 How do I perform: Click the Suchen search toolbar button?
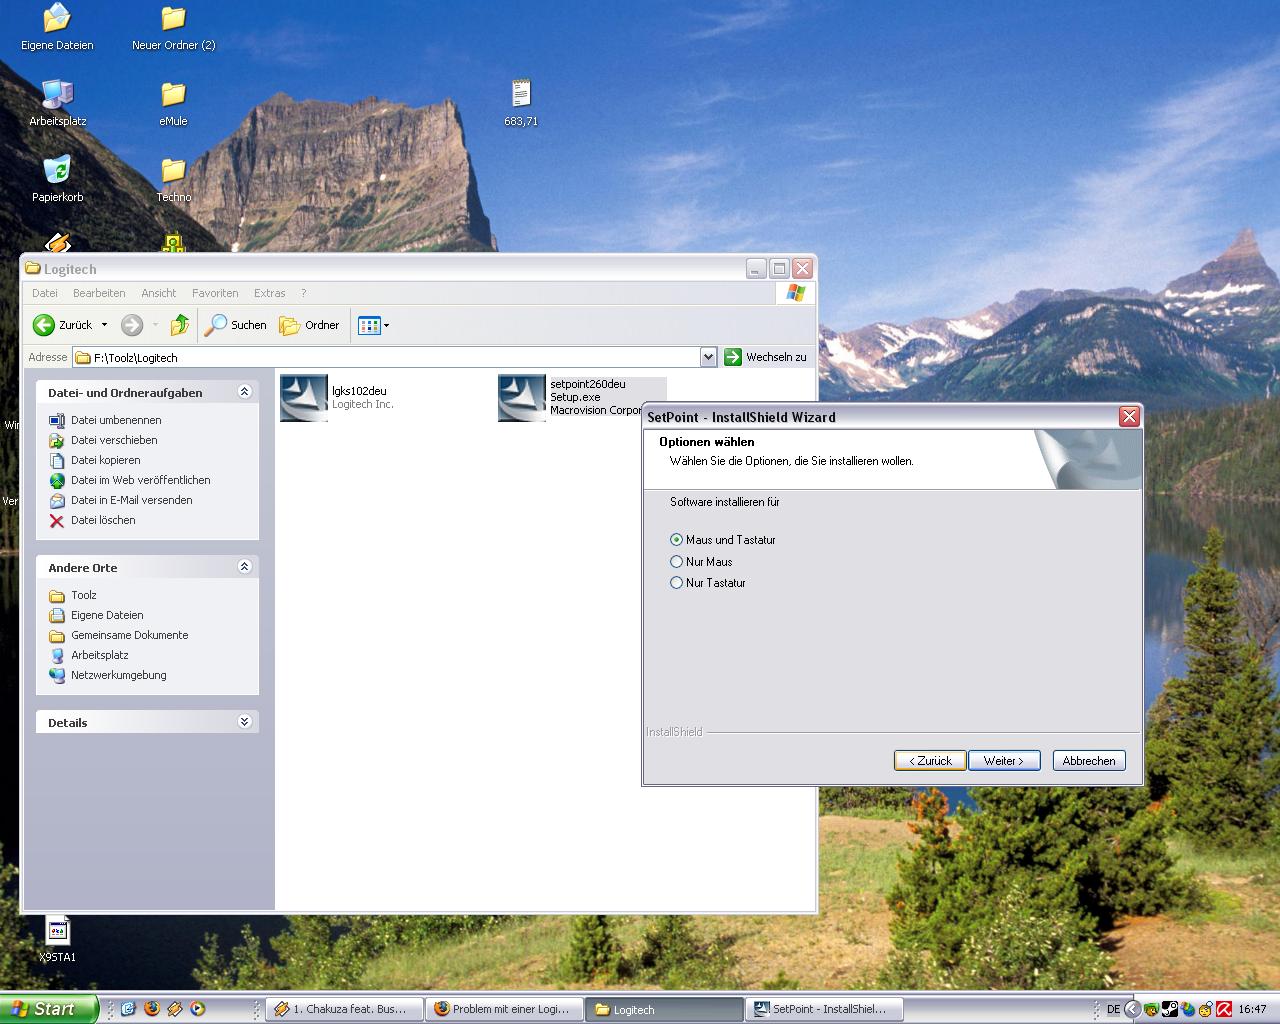click(236, 325)
